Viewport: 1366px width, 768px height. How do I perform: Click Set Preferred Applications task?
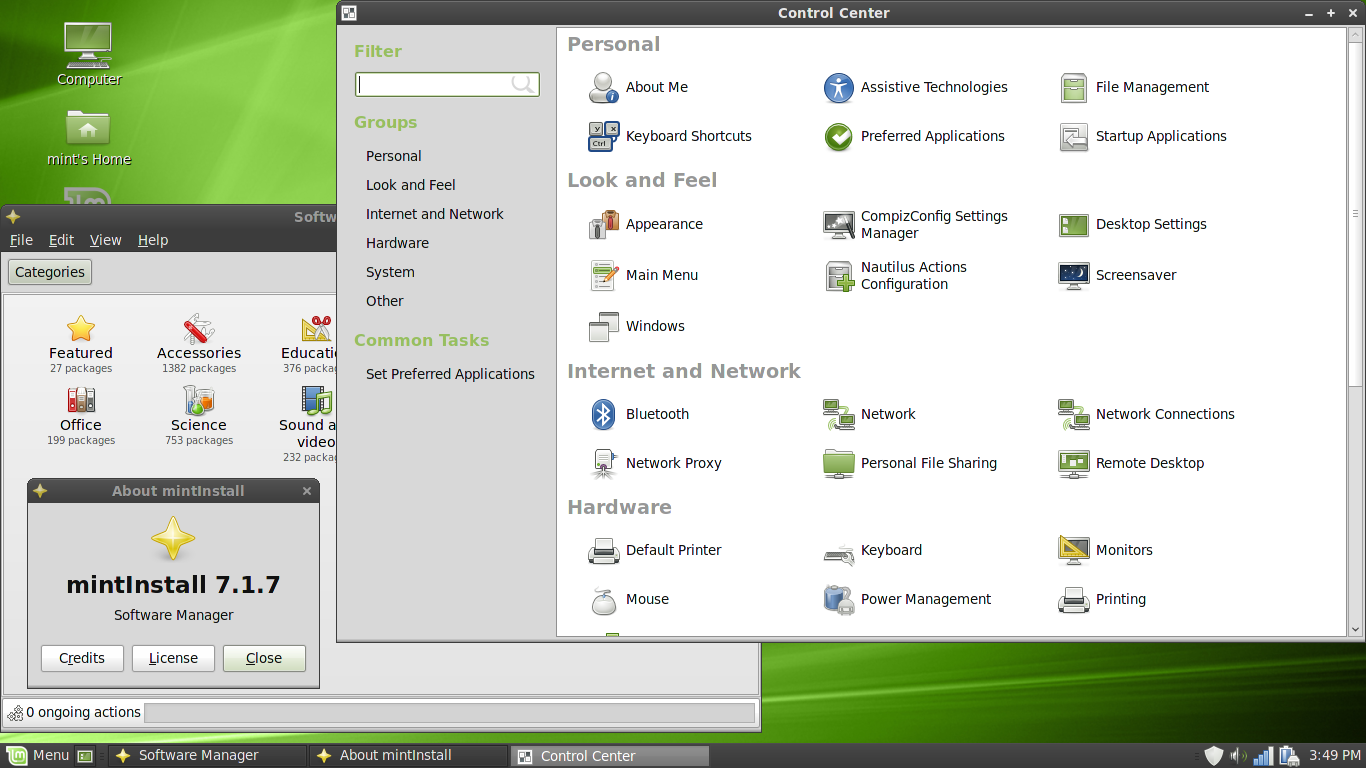[450, 374]
